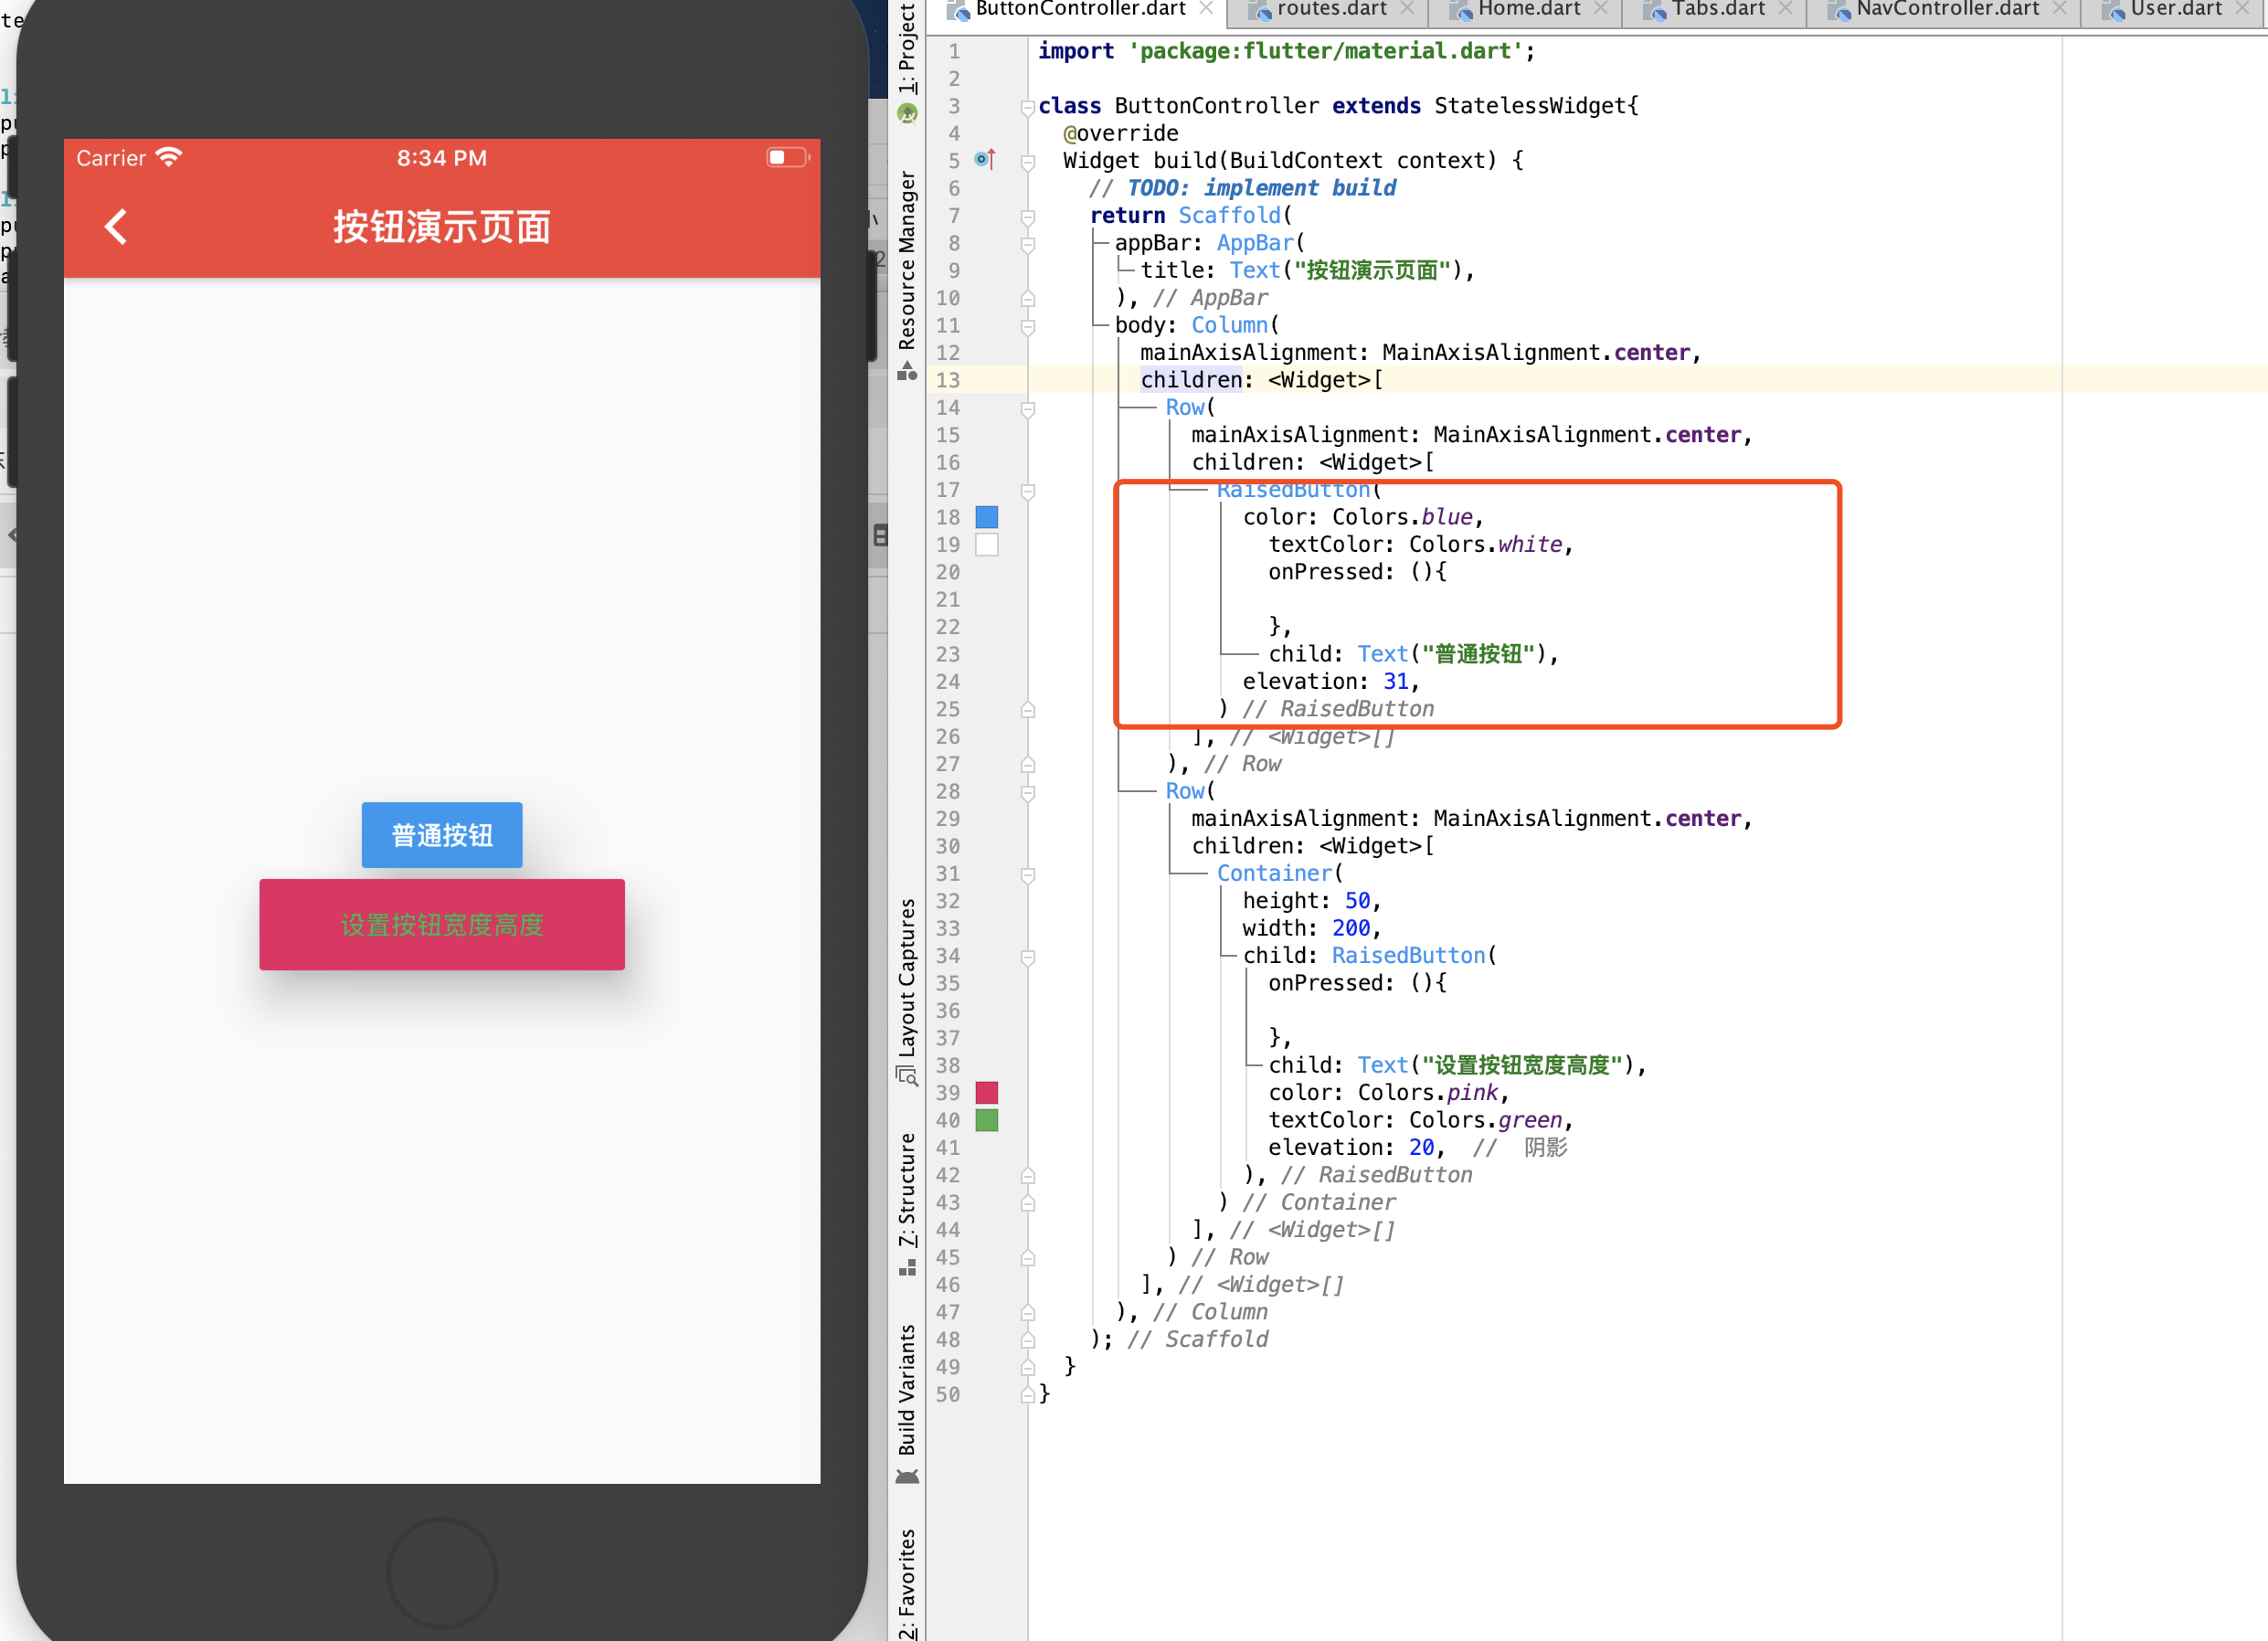
Task: Tap the back arrow in app bar
Action: [116, 227]
